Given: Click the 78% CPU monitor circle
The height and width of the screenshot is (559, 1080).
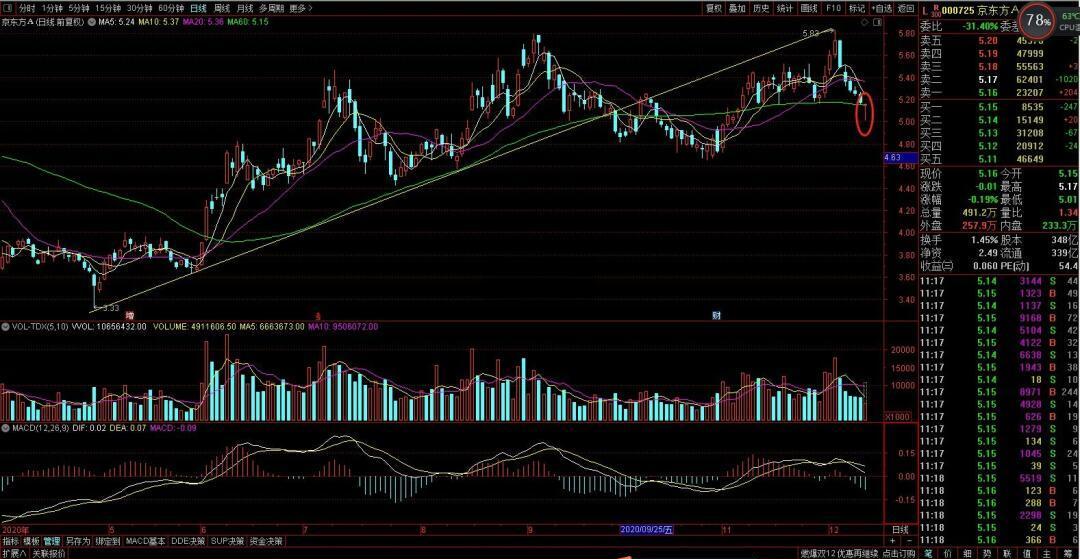Looking at the screenshot, I should (1038, 19).
